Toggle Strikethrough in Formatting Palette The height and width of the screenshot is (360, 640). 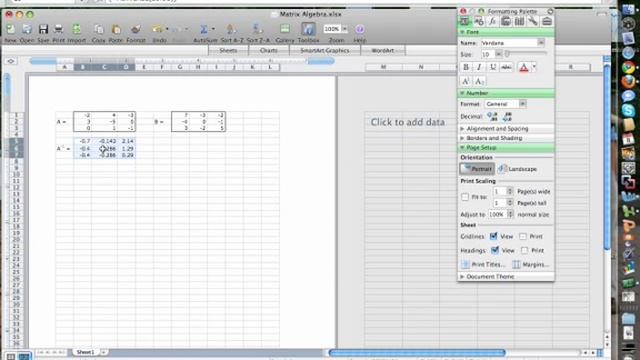click(x=506, y=67)
